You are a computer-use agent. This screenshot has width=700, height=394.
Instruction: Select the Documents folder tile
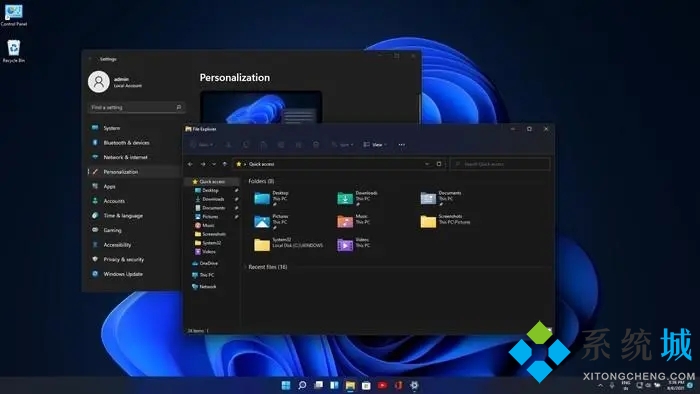[441, 198]
